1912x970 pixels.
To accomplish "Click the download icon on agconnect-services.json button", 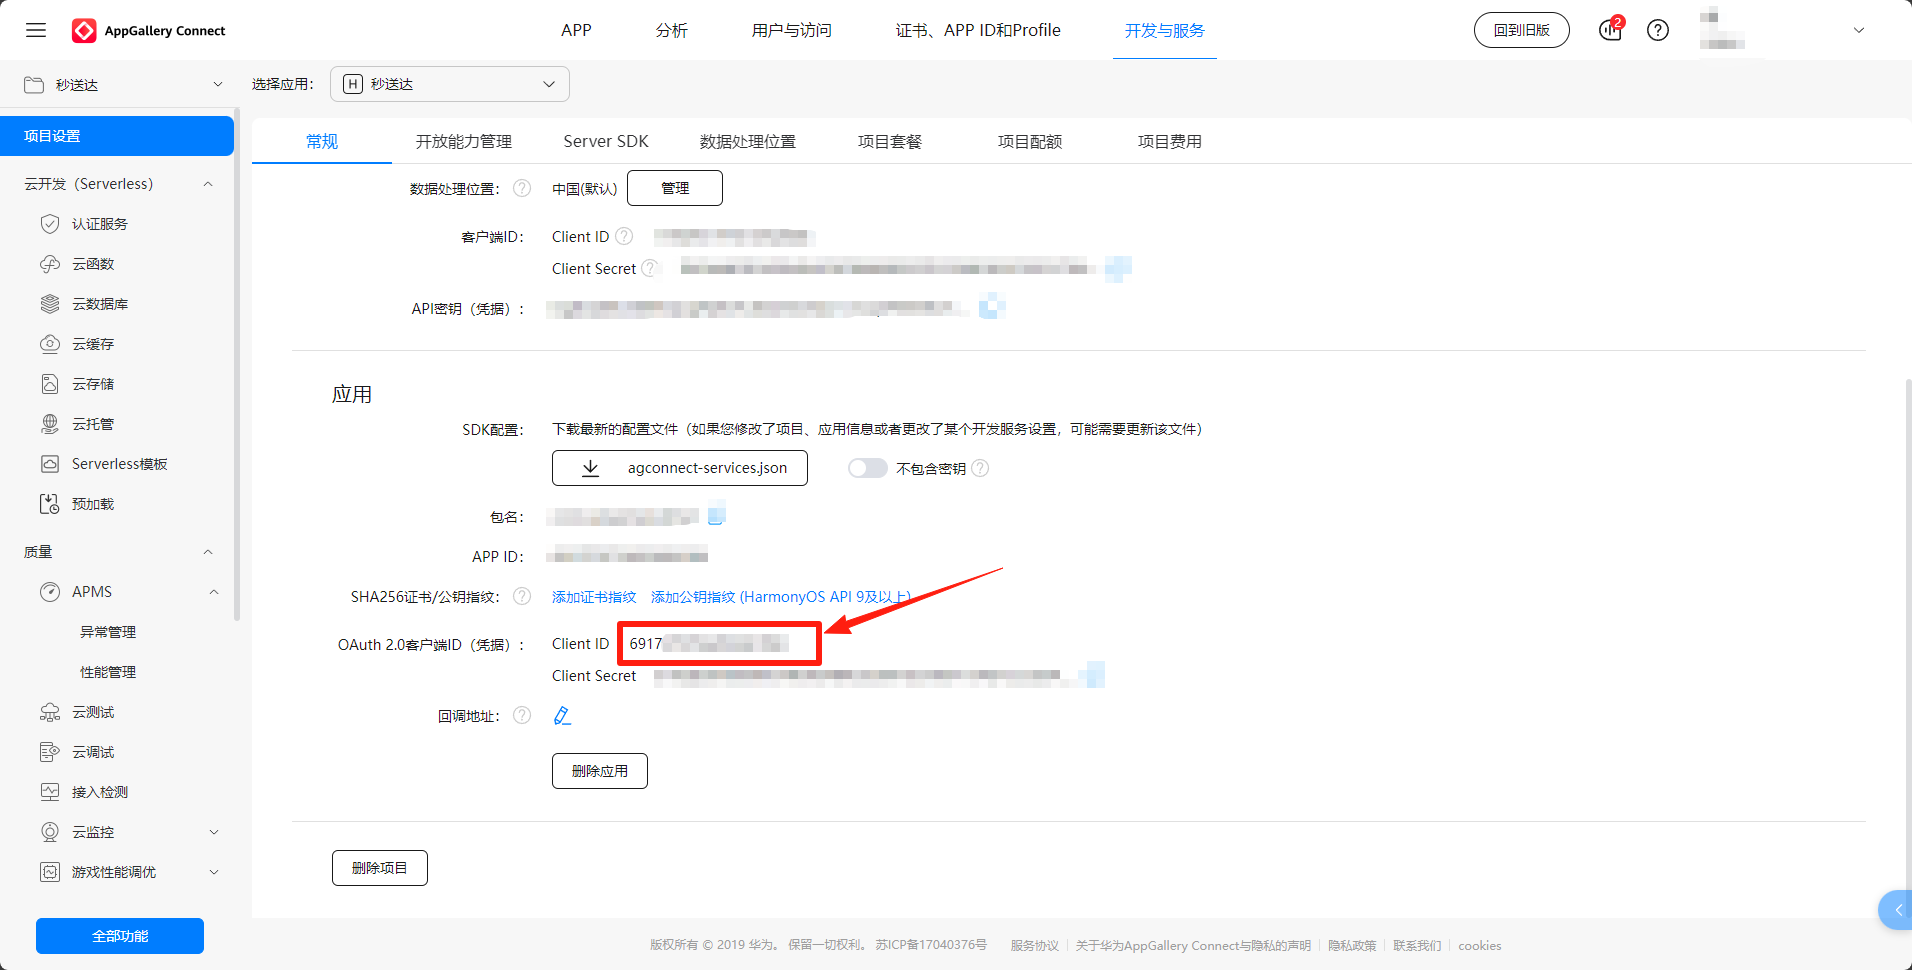I will pos(591,468).
